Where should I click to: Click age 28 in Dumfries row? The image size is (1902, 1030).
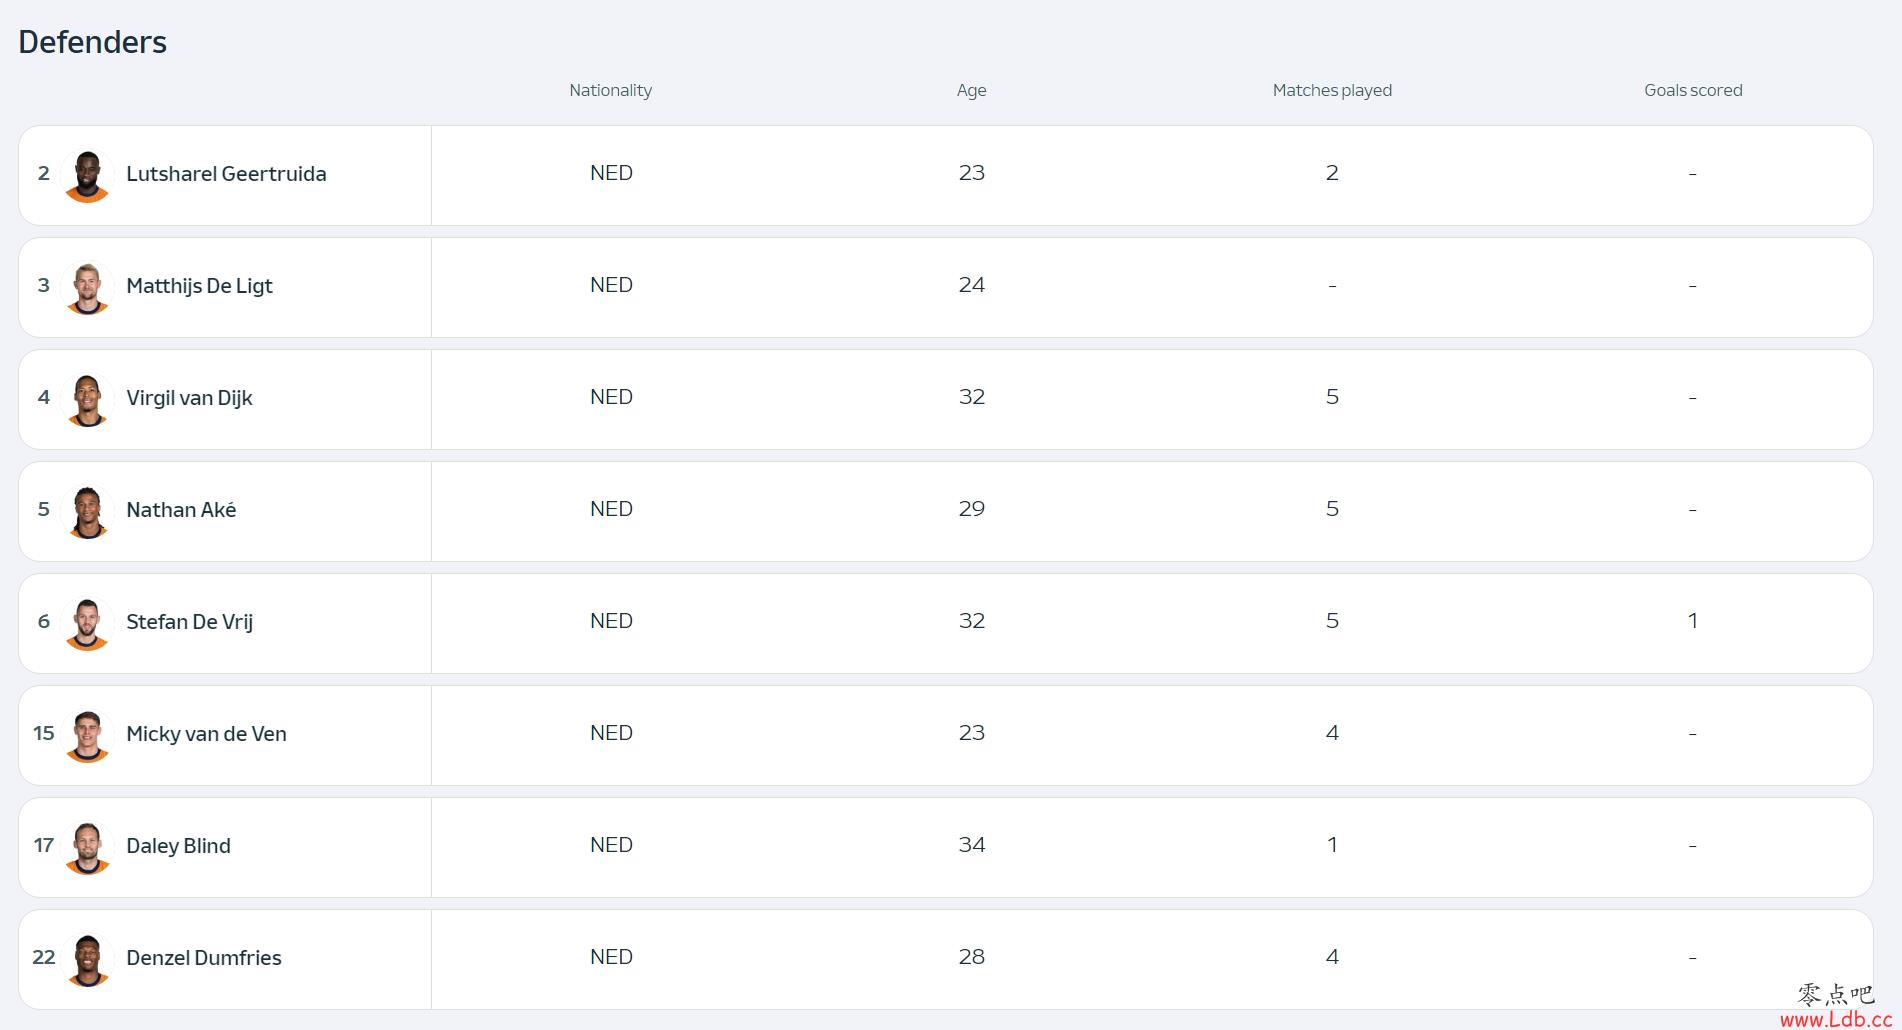coord(972,957)
